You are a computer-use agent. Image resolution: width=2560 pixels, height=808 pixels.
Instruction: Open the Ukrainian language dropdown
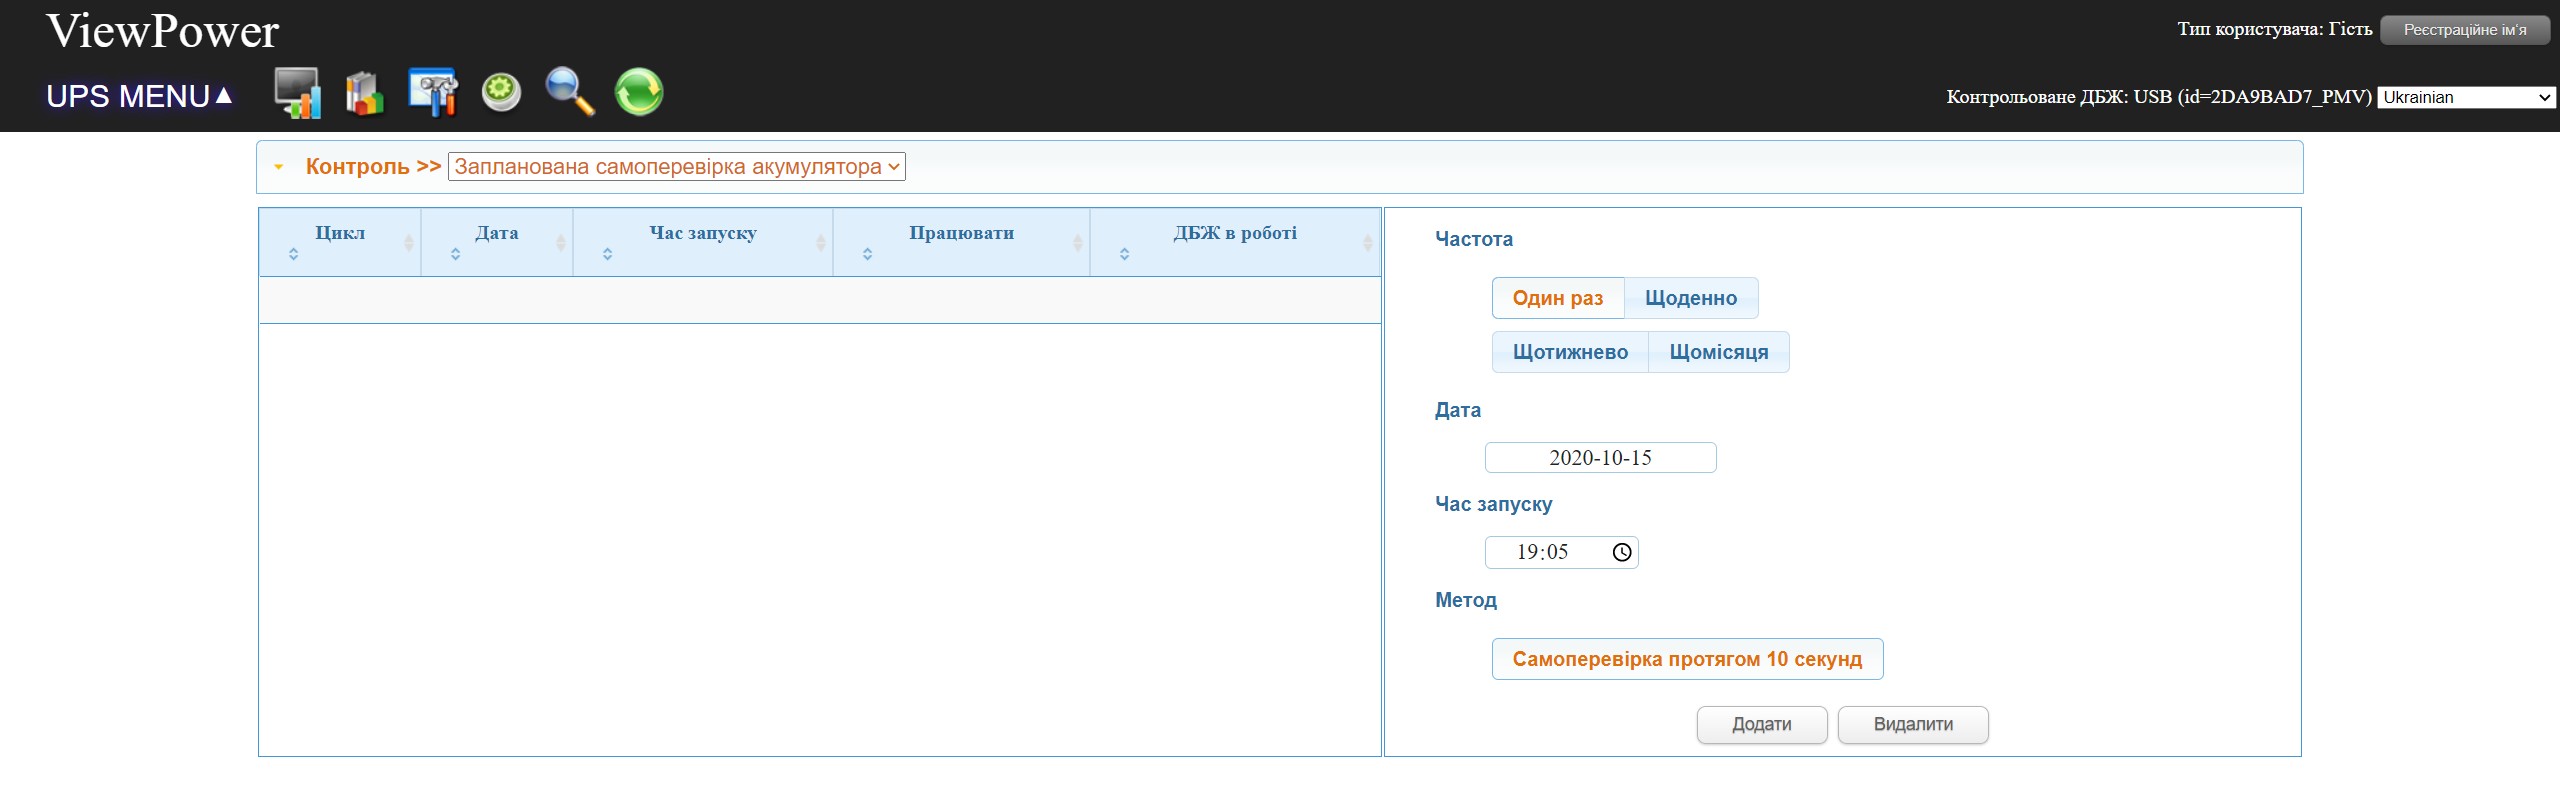point(2465,97)
